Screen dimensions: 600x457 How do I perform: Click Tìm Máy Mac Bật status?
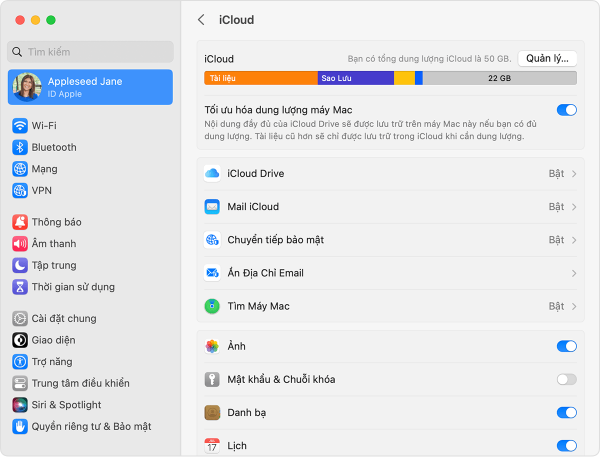(x=556, y=307)
